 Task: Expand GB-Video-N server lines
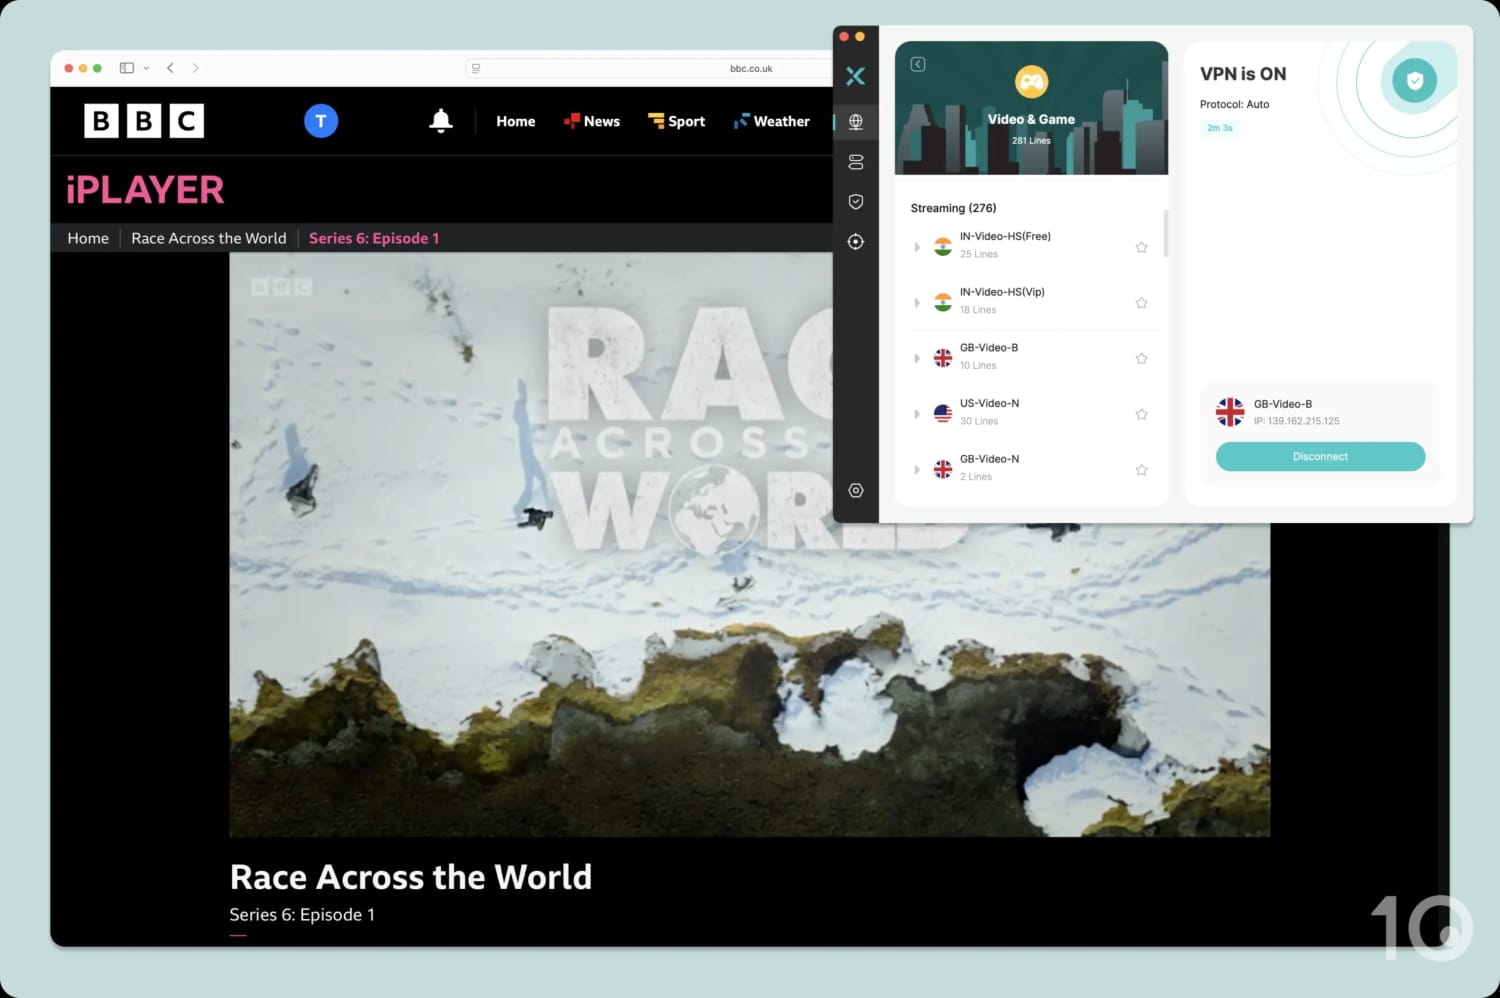point(917,470)
